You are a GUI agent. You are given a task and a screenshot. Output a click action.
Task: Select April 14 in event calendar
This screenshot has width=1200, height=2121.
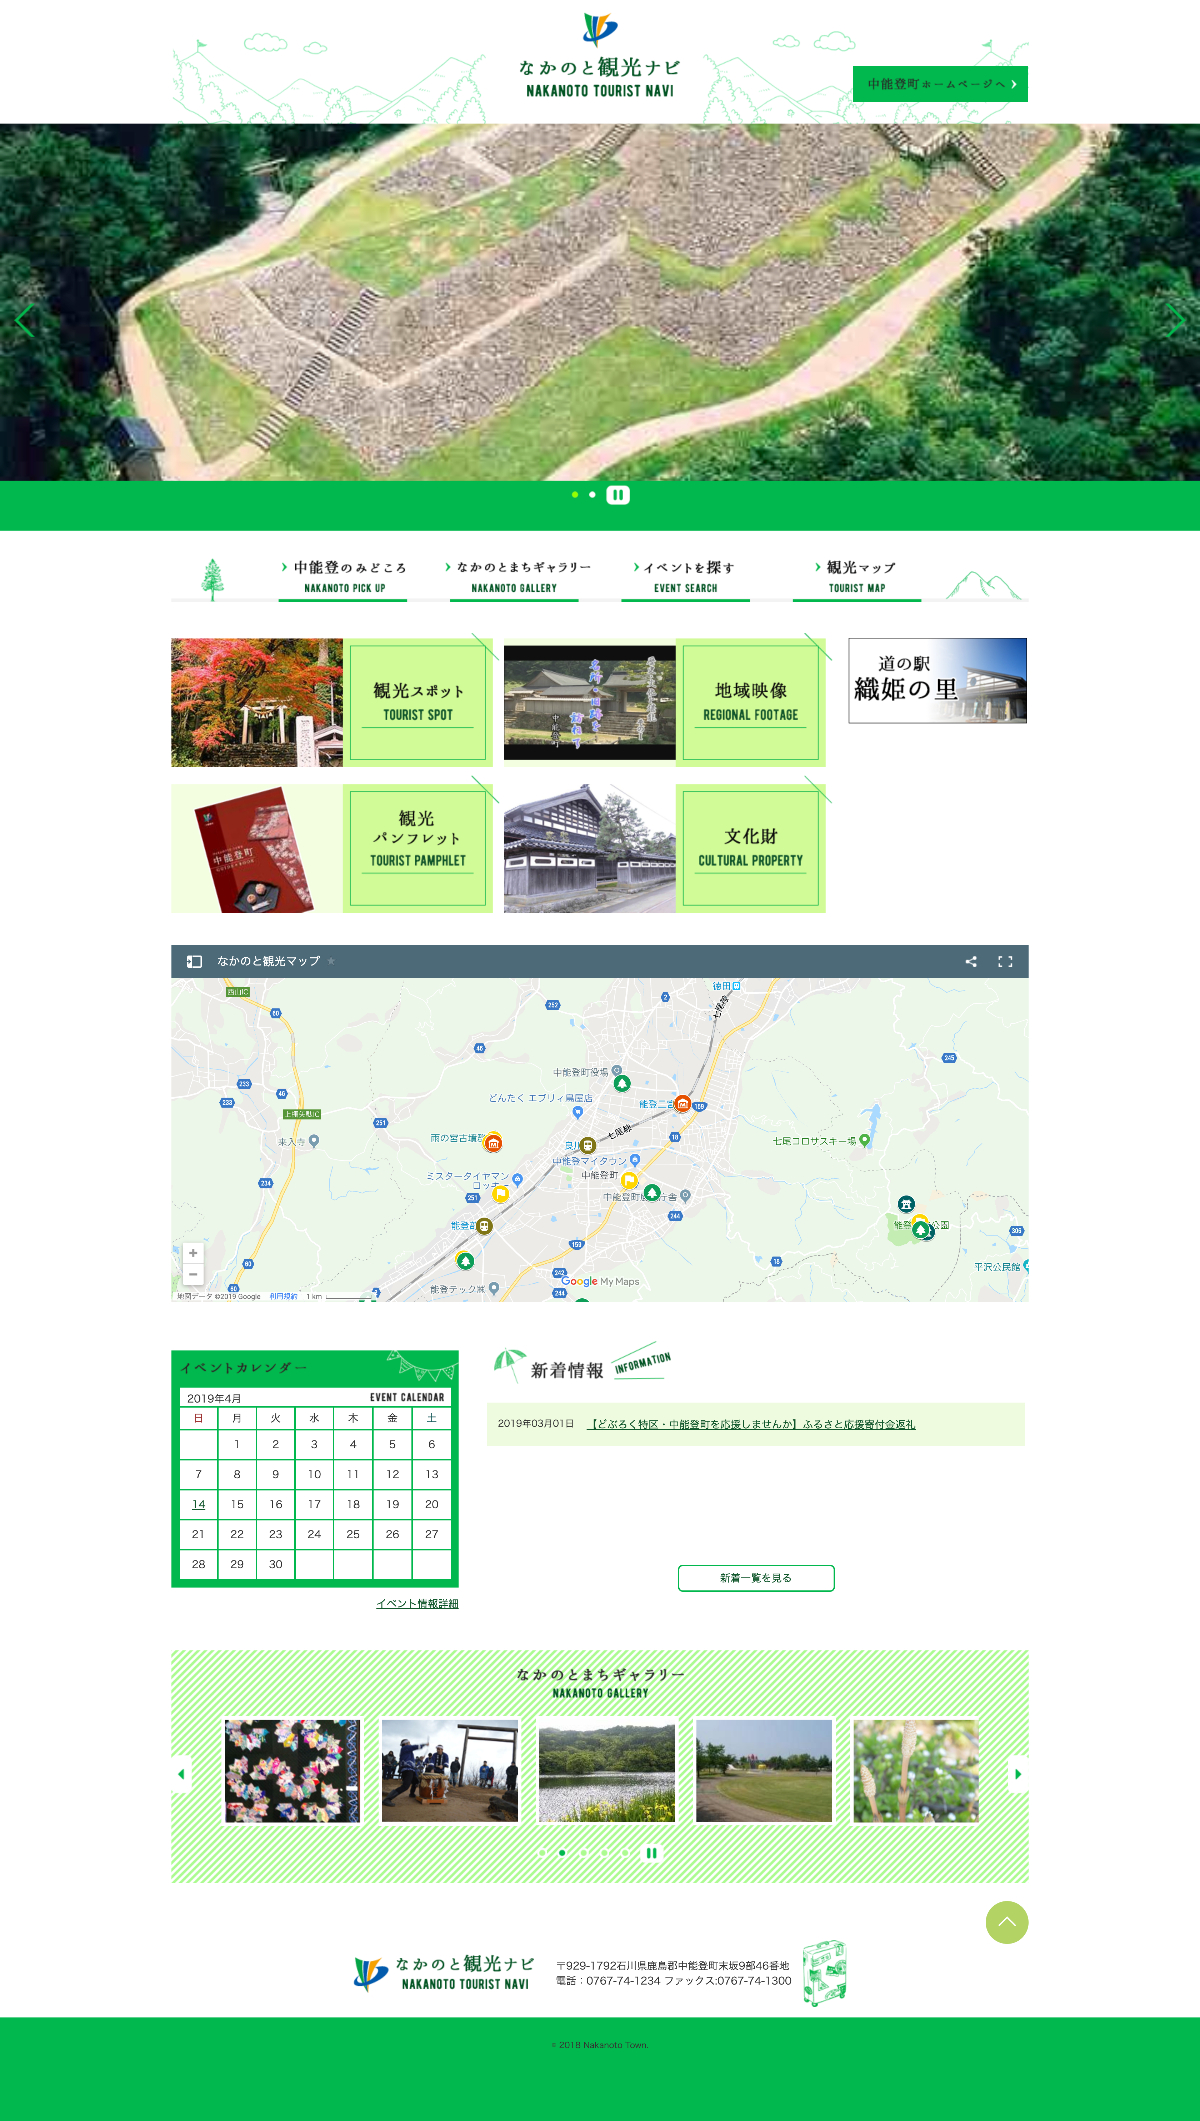[198, 1504]
